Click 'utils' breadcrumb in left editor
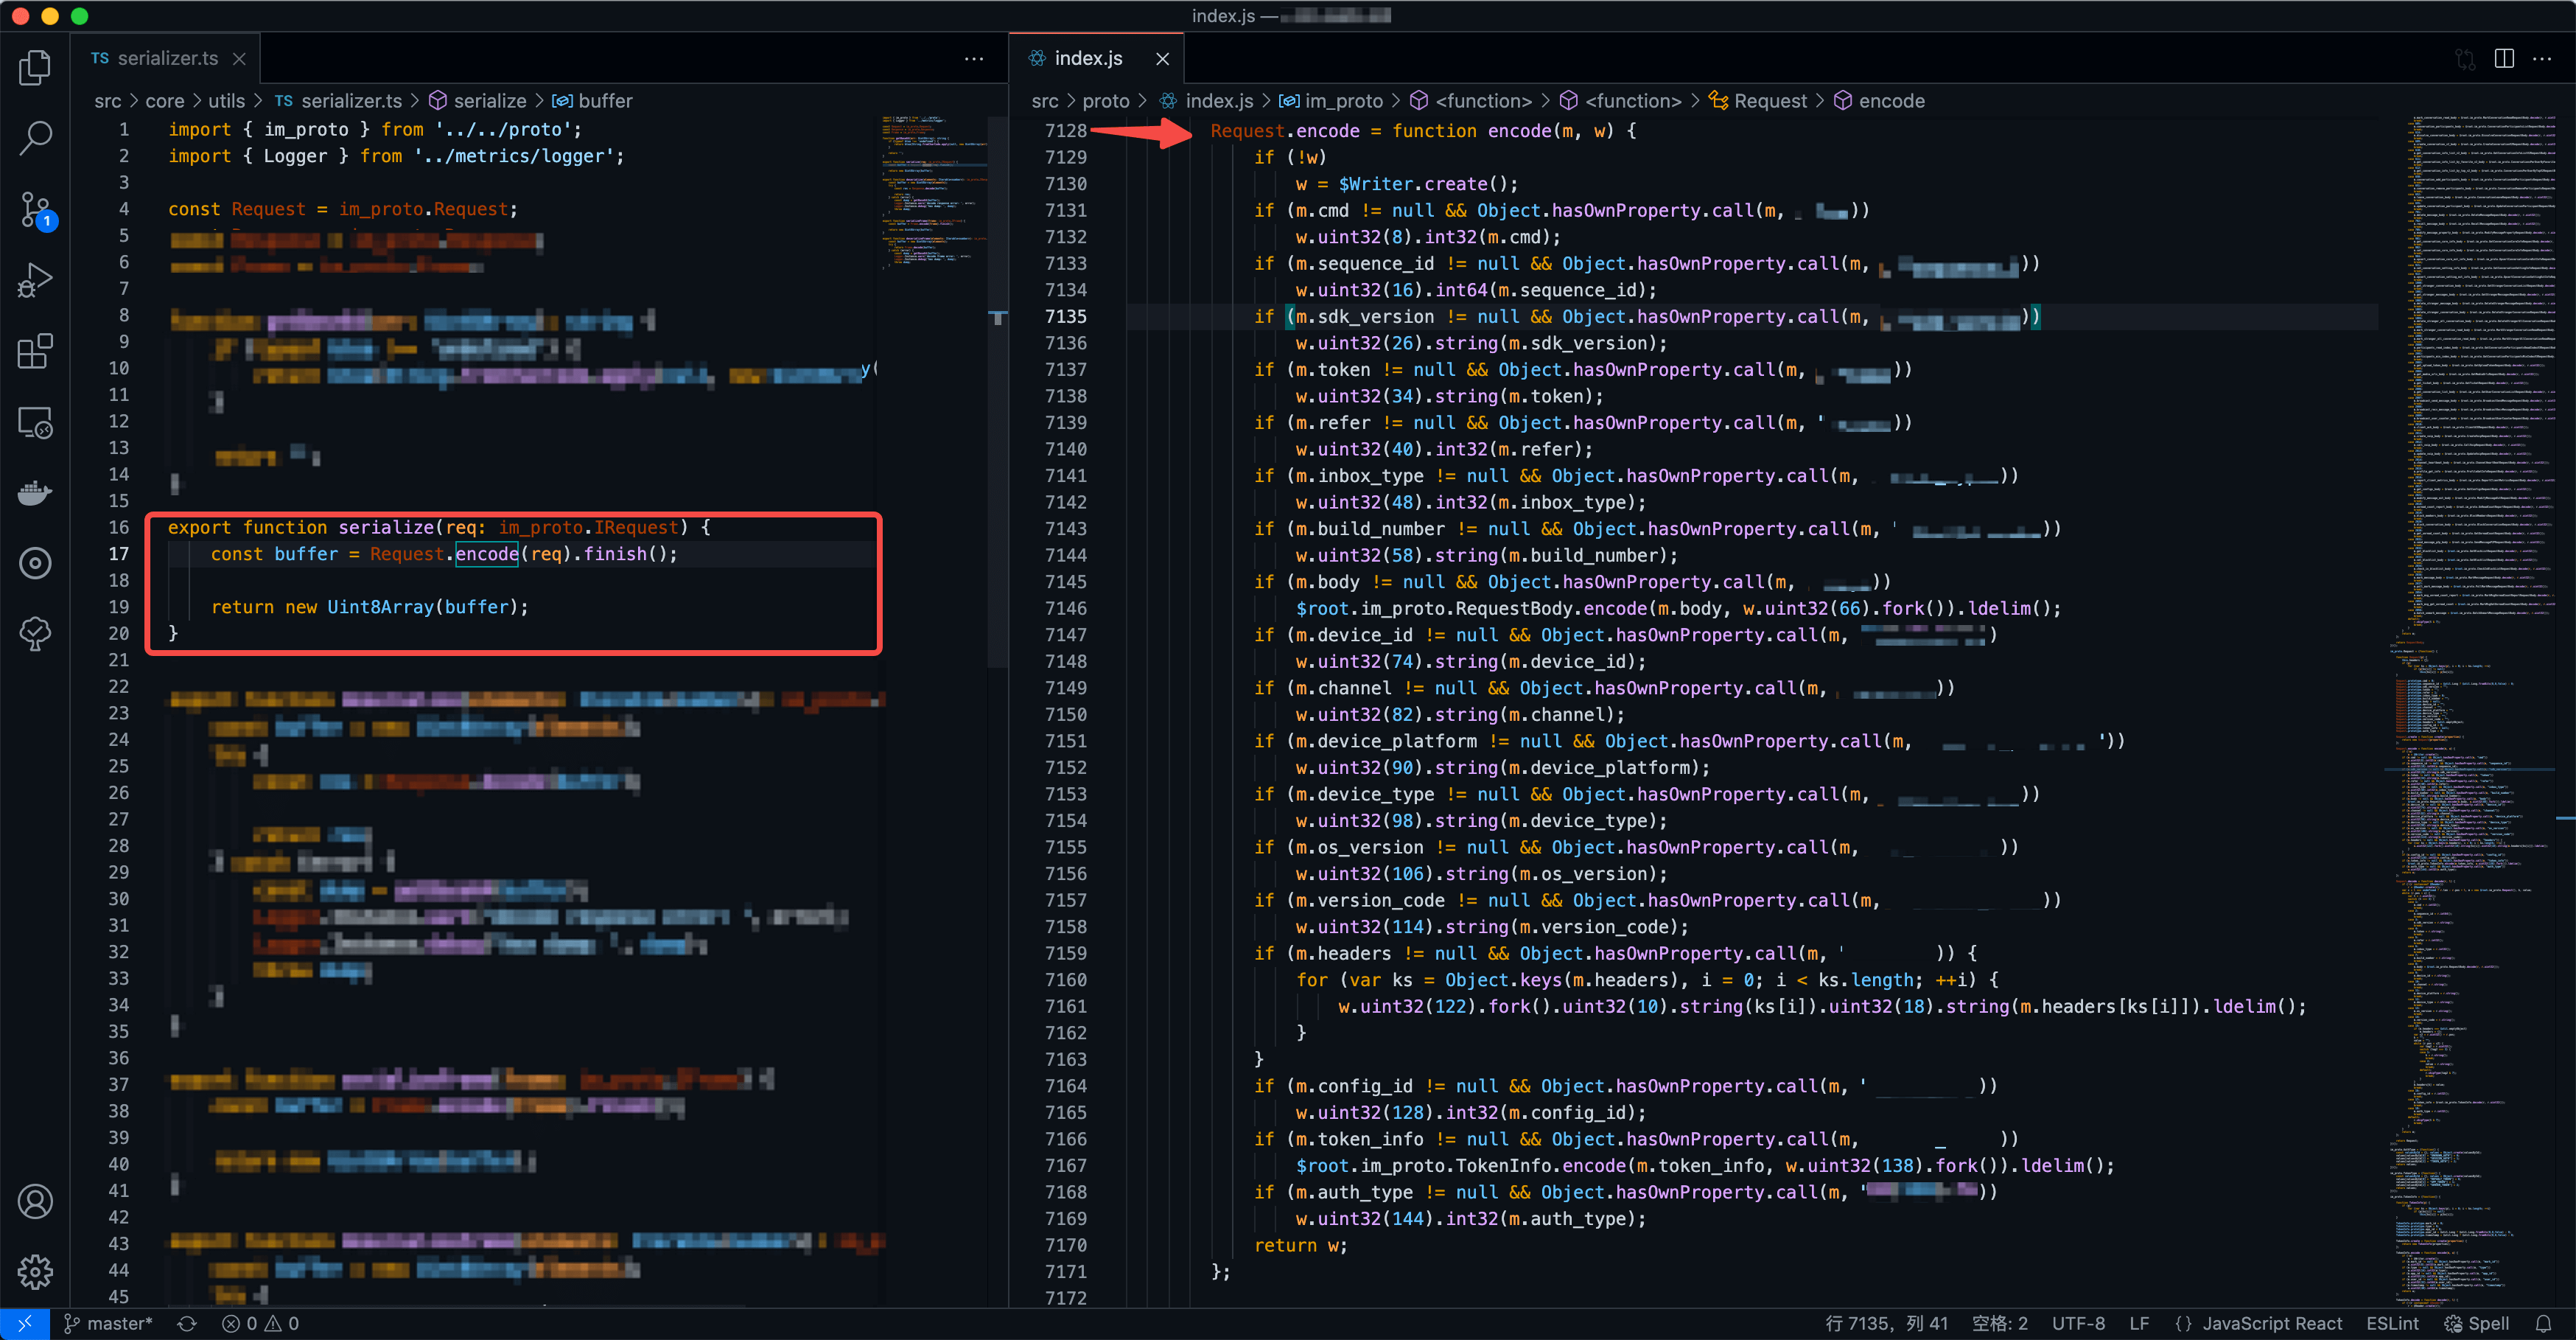This screenshot has height=1340, width=2576. click(226, 101)
